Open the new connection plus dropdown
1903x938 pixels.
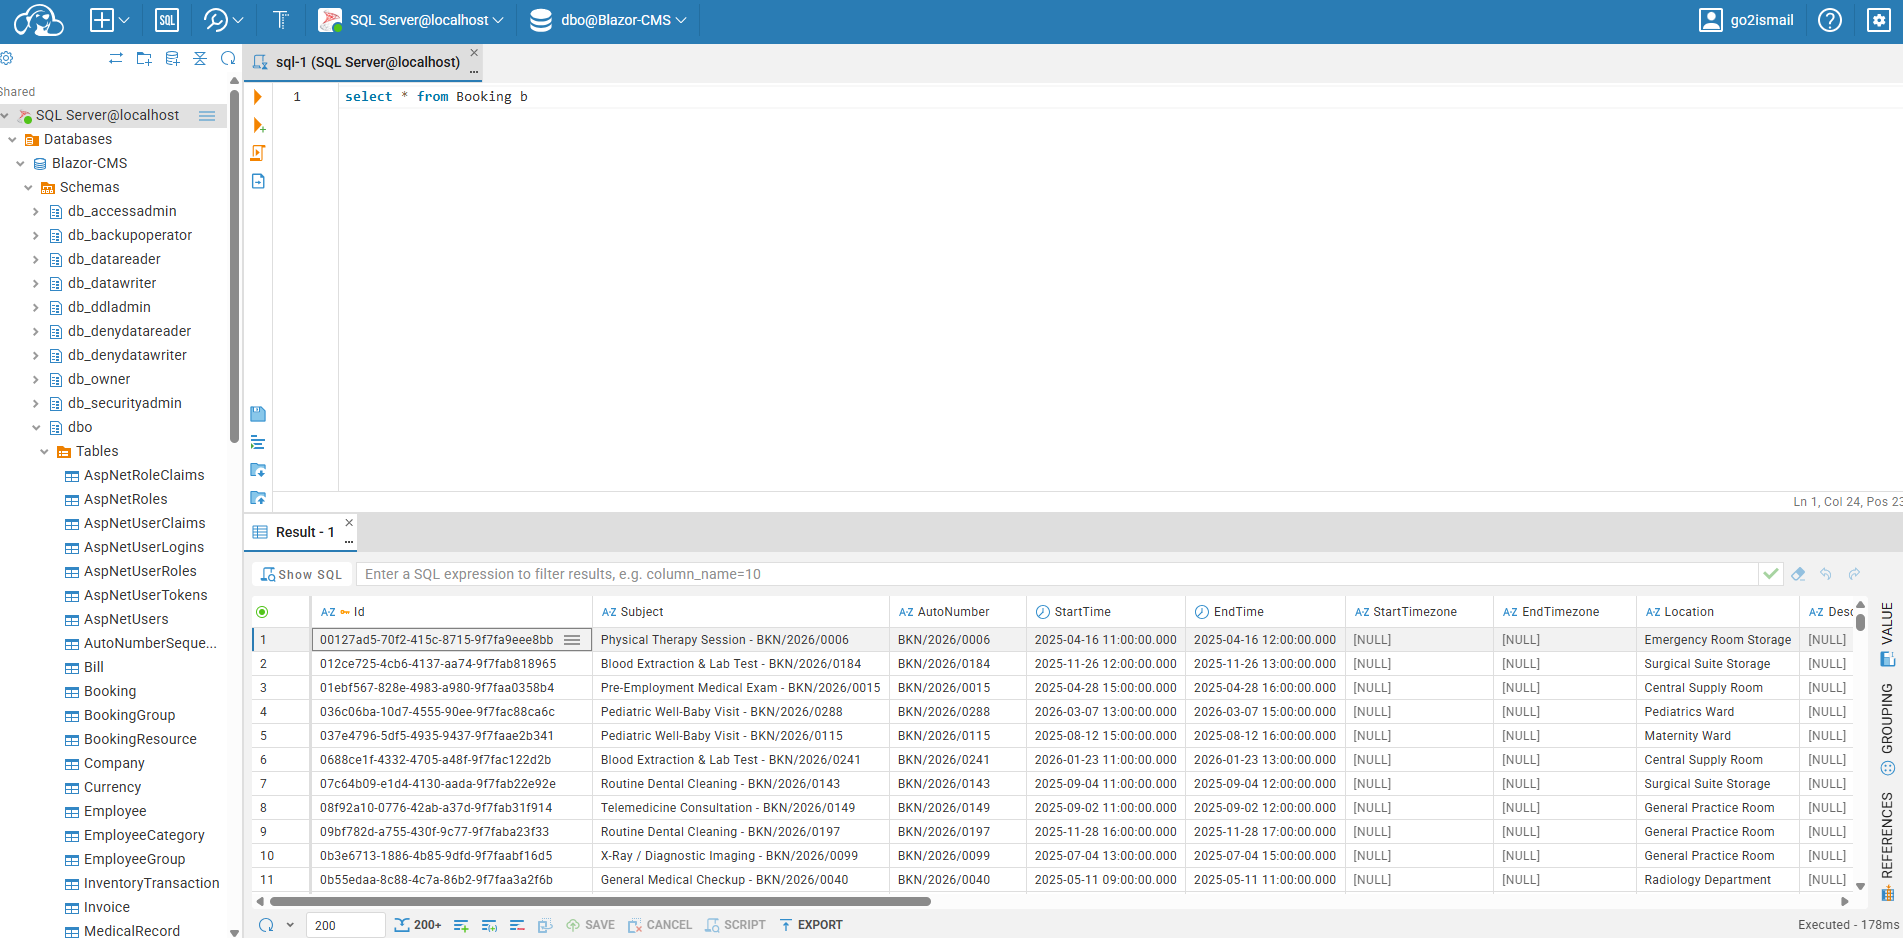(x=110, y=20)
